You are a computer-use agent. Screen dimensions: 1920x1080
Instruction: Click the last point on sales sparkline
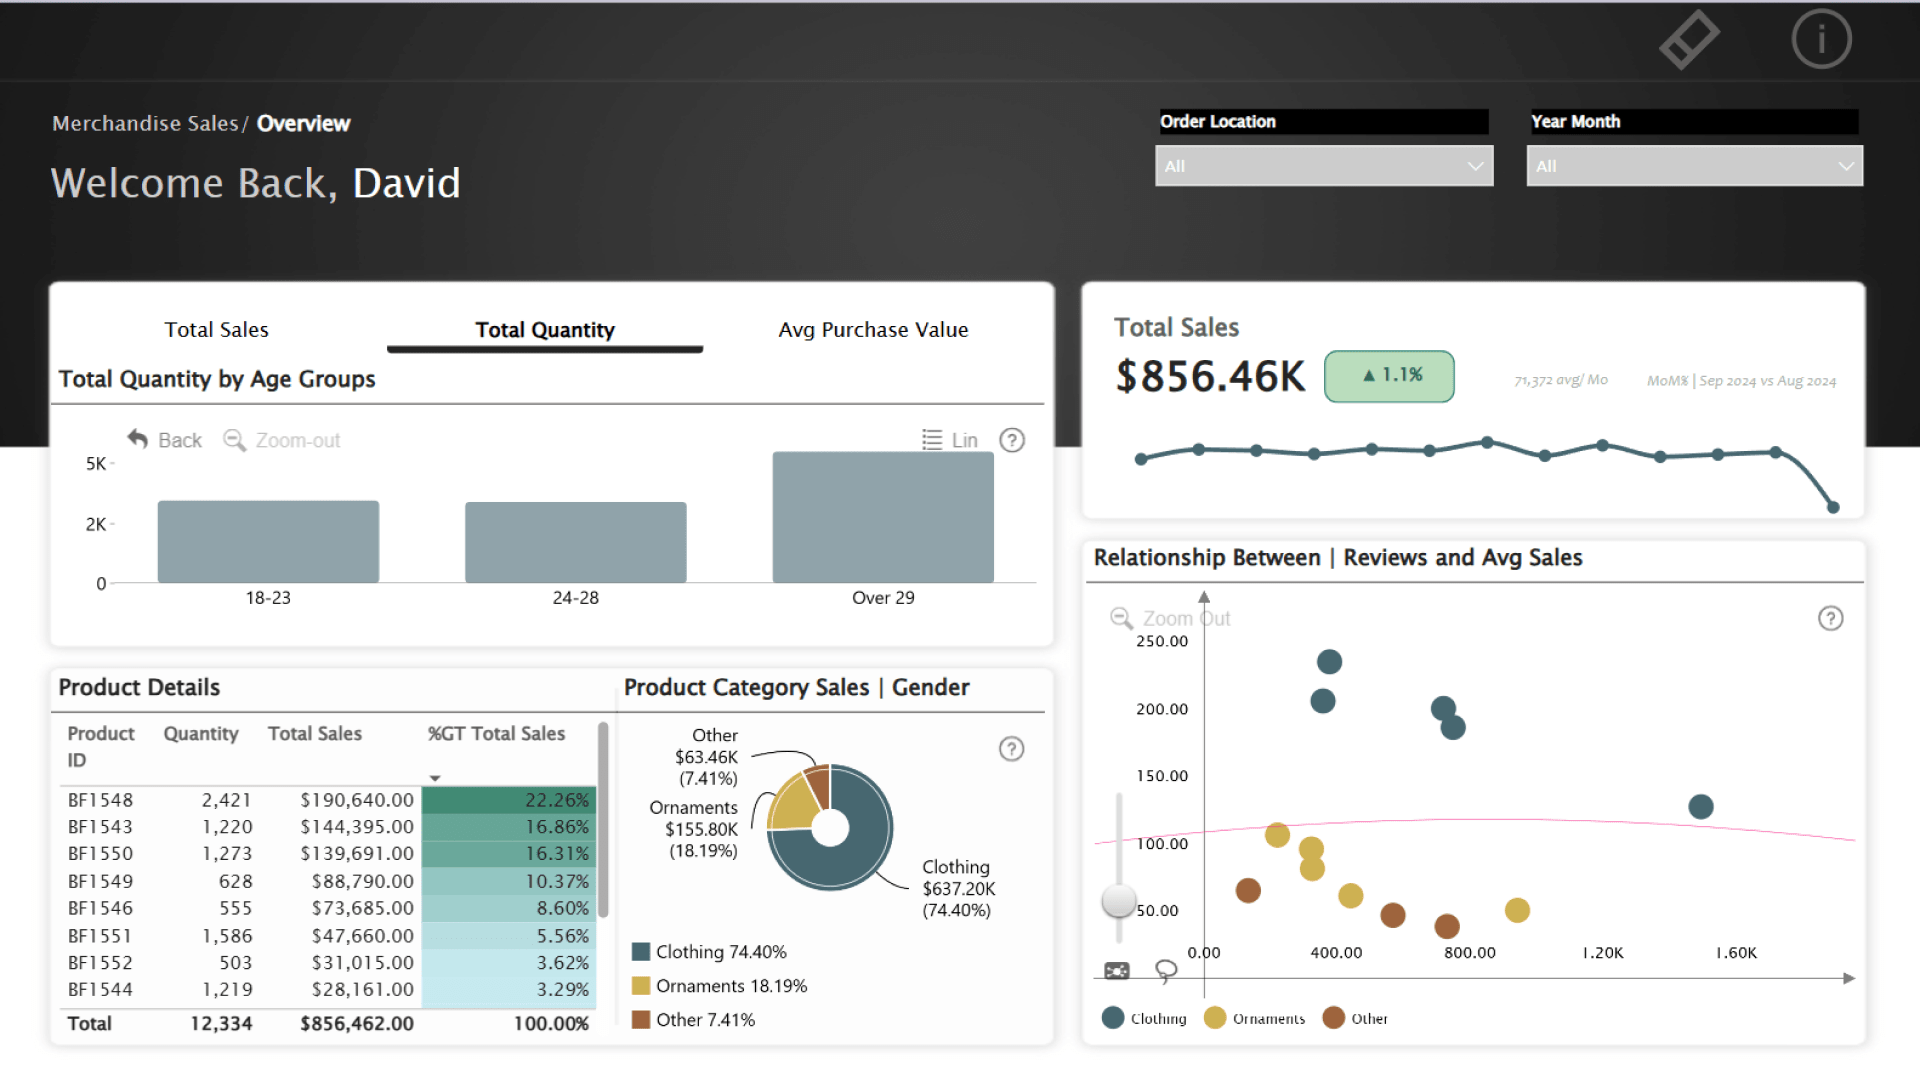tap(1833, 507)
